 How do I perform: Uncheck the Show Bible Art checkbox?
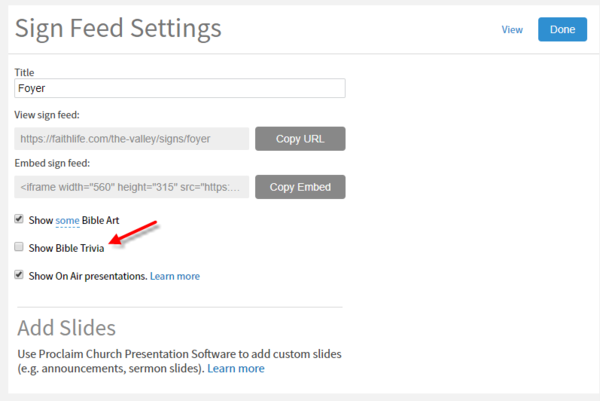pos(20,219)
